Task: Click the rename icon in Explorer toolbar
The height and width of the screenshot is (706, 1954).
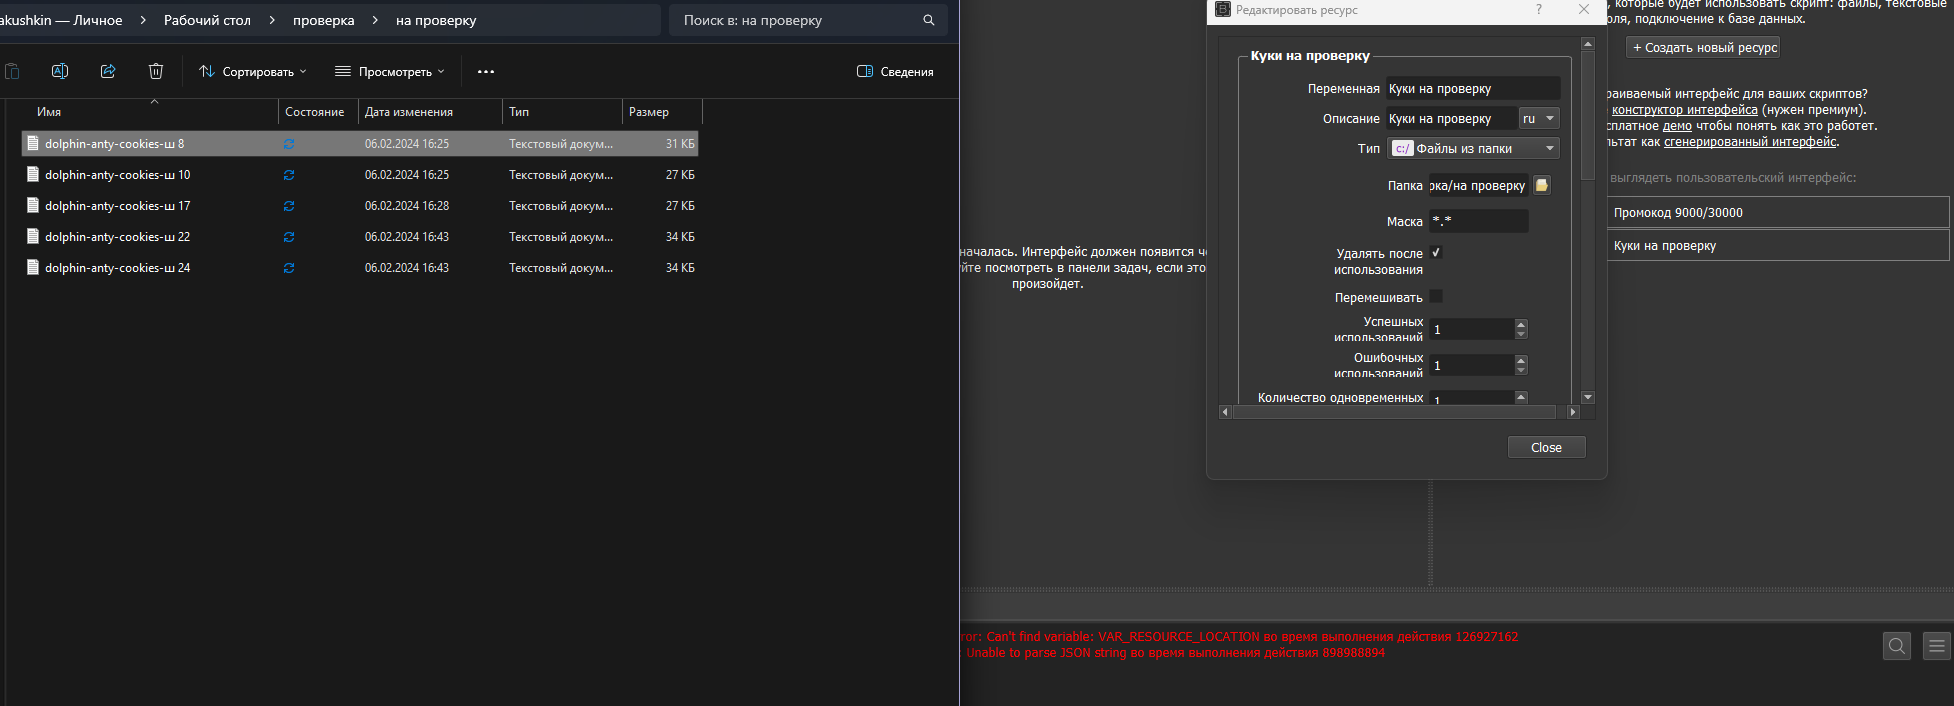Action: [x=60, y=71]
